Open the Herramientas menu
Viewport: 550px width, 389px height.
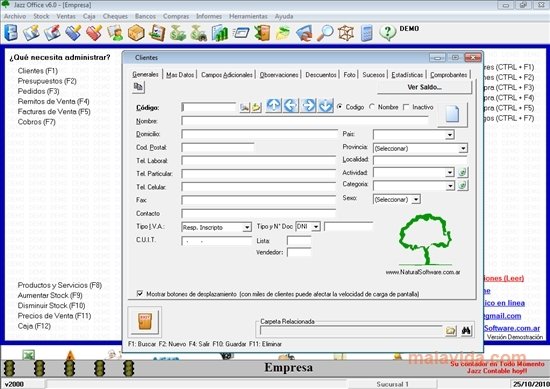248,16
